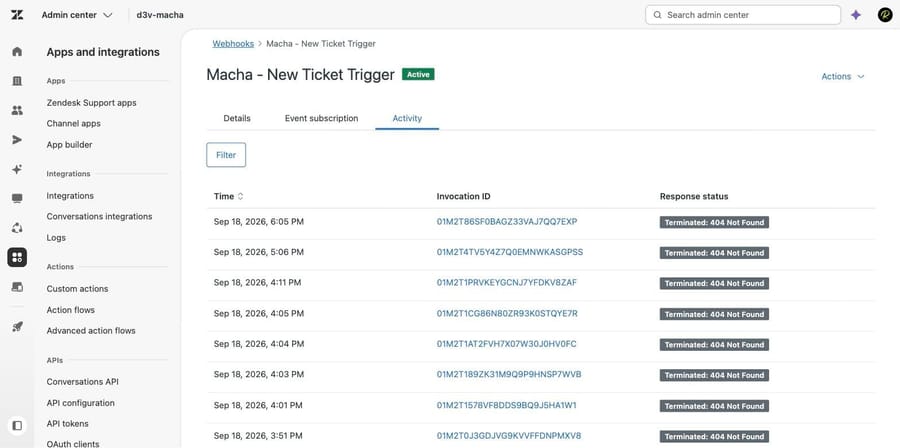Open invocation 01M2T4TV5Y4Z7Q0EMNWKASGPSS
Image resolution: width=900 pixels, height=448 pixels.
tap(510, 252)
